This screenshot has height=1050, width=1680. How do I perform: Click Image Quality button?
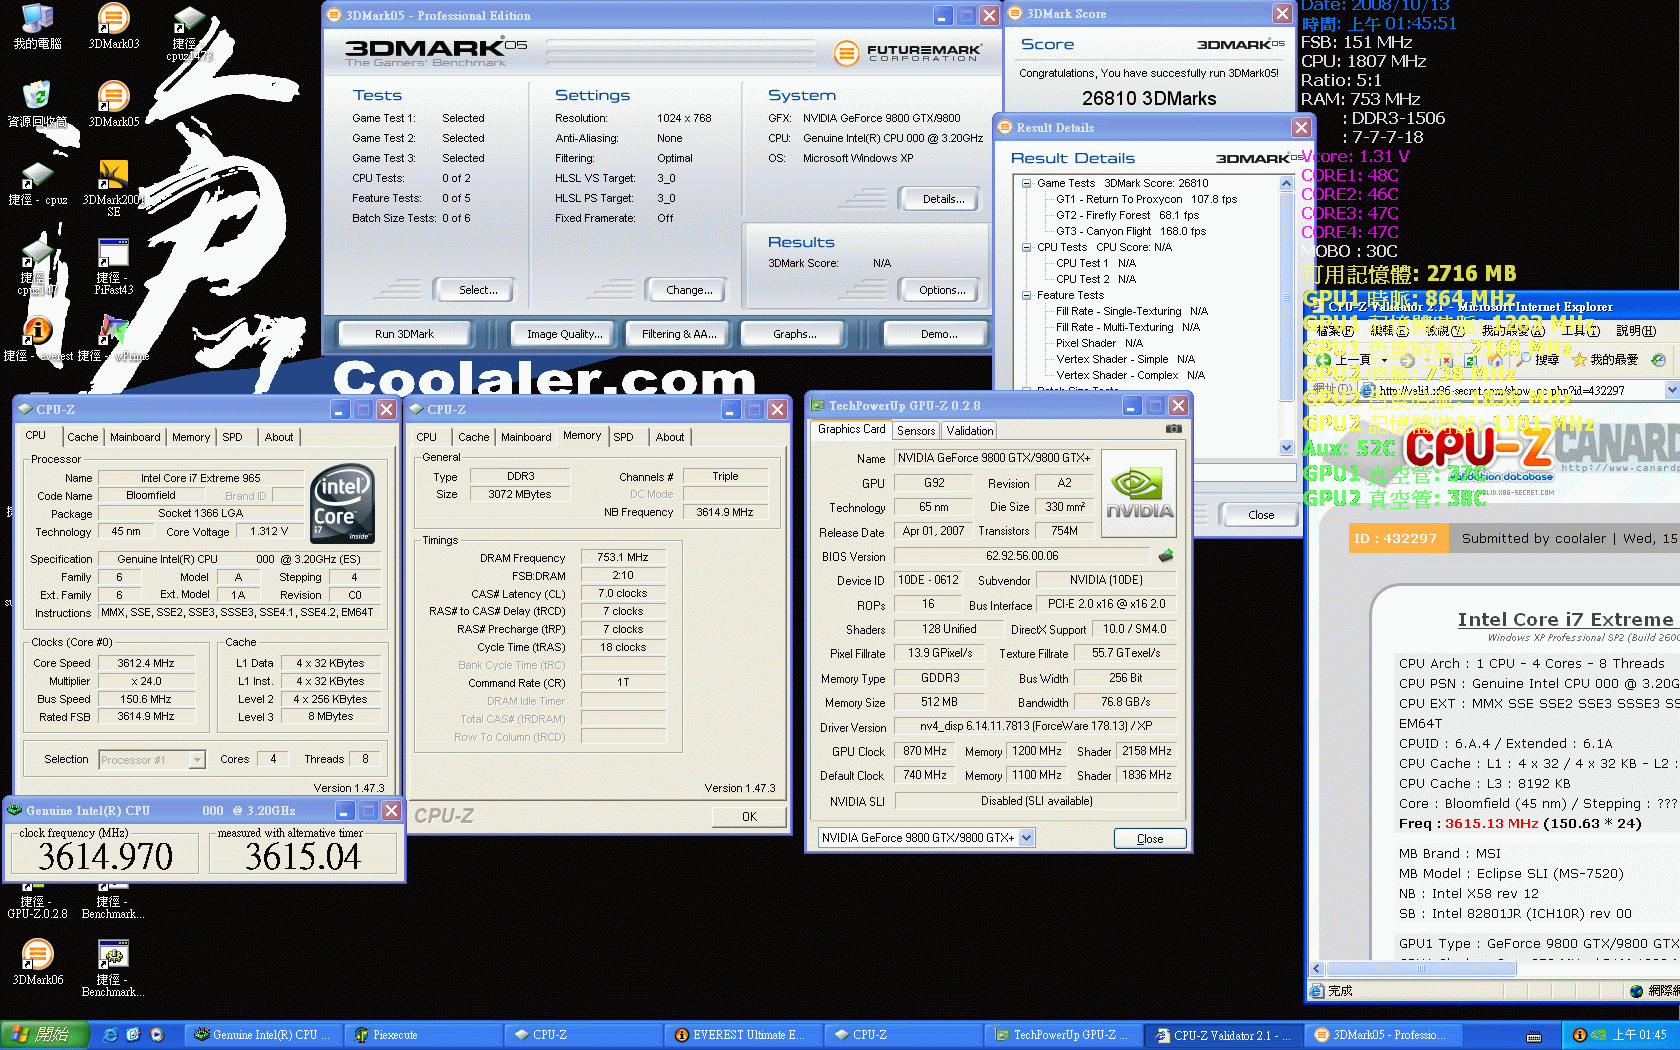[564, 334]
